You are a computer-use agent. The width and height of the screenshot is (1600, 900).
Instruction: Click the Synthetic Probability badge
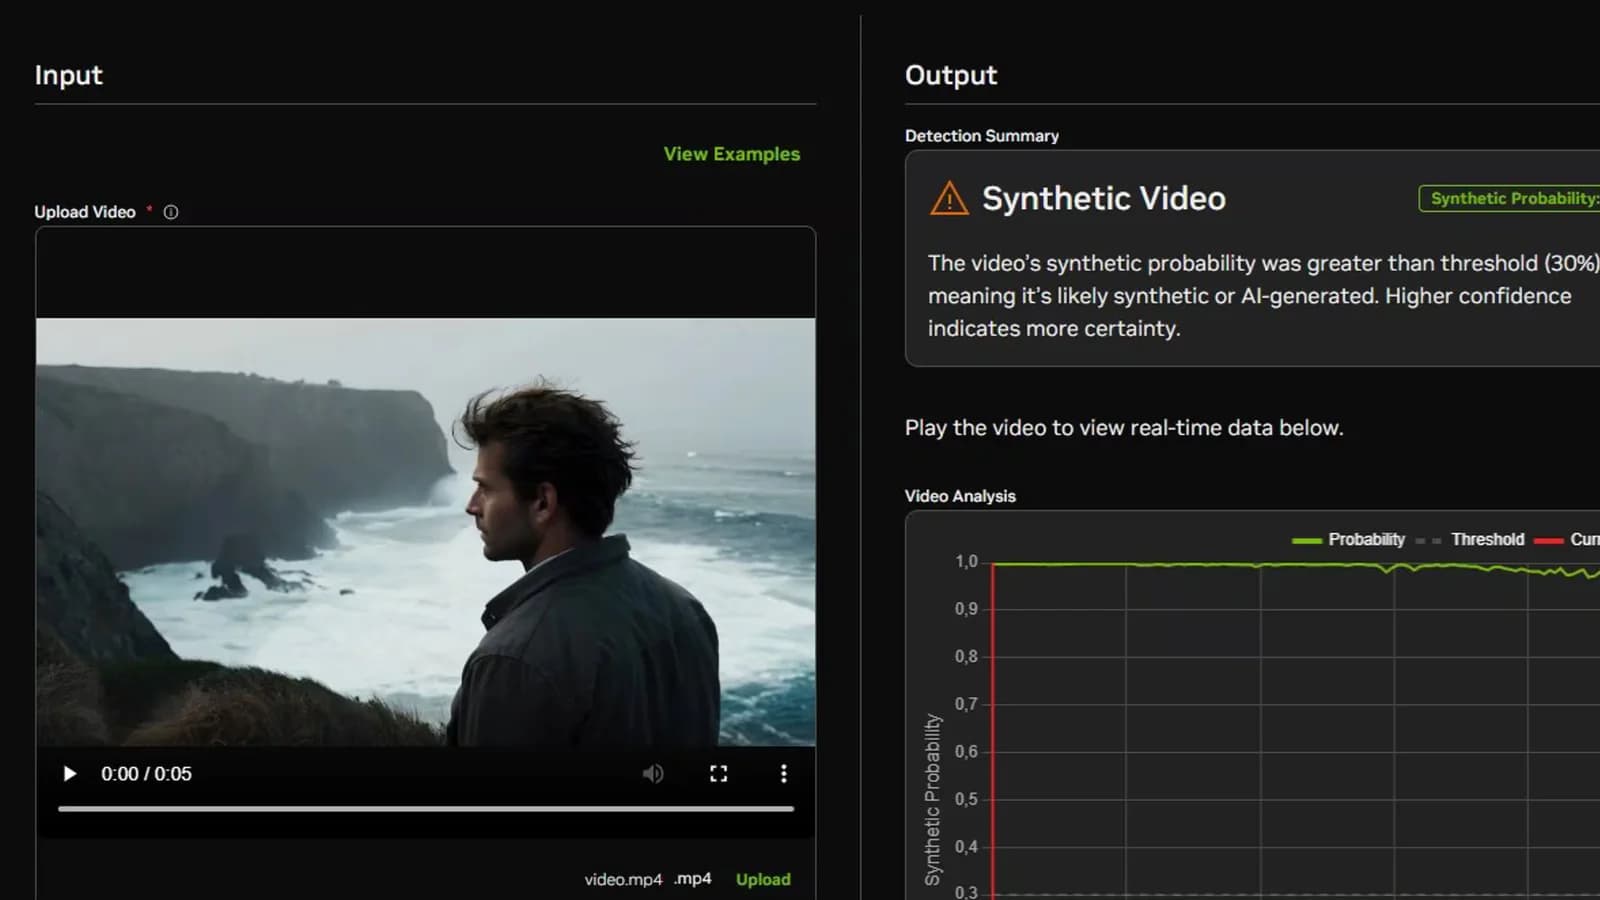[x=1509, y=198]
